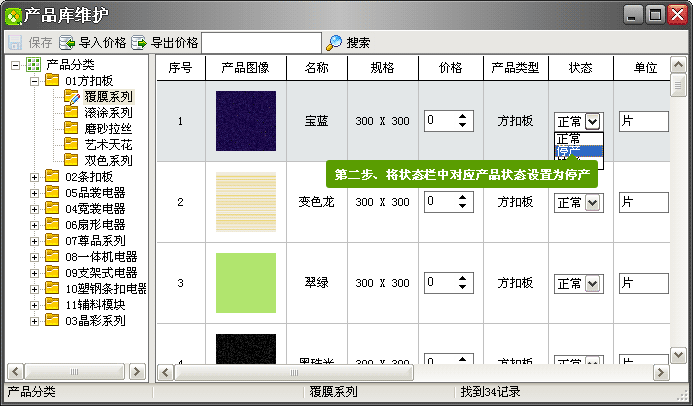Edit the unit field for 变色龙 row
Viewport: 693px width, 406px height.
643,202
